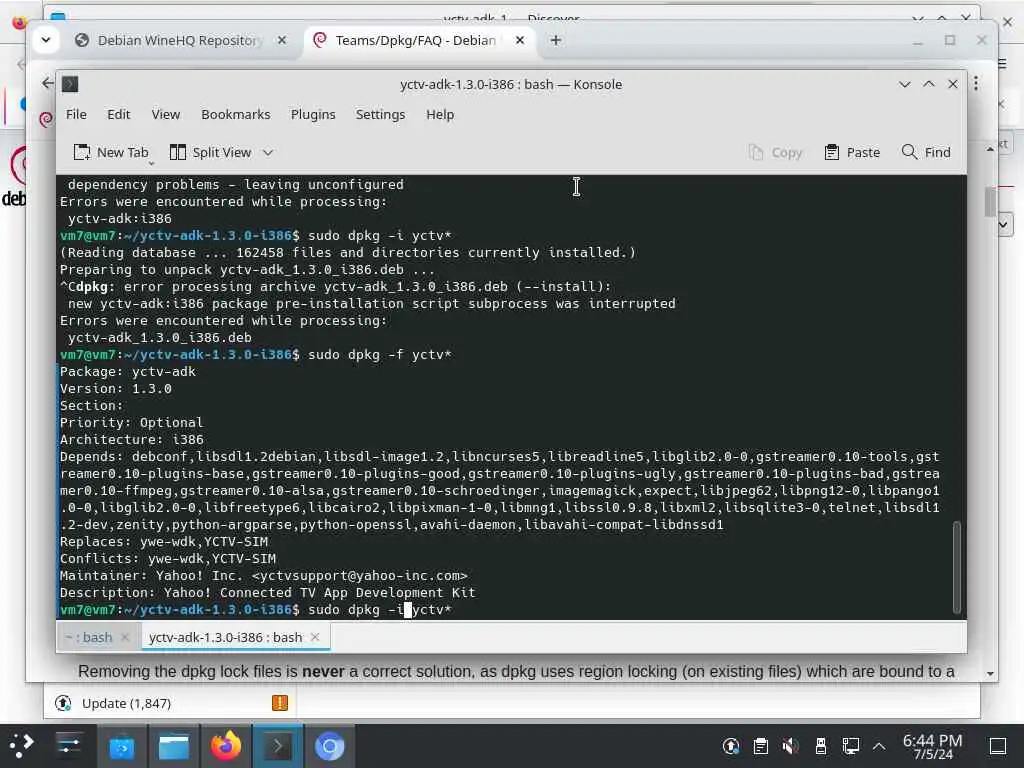The width and height of the screenshot is (1024, 768).
Task: Open the Konsole File menu
Action: (x=76, y=114)
